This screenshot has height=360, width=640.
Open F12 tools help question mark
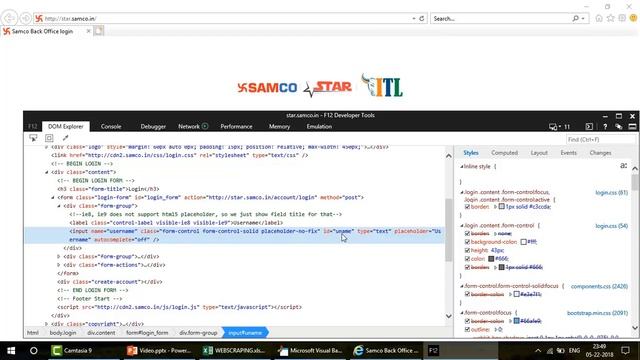(605, 127)
